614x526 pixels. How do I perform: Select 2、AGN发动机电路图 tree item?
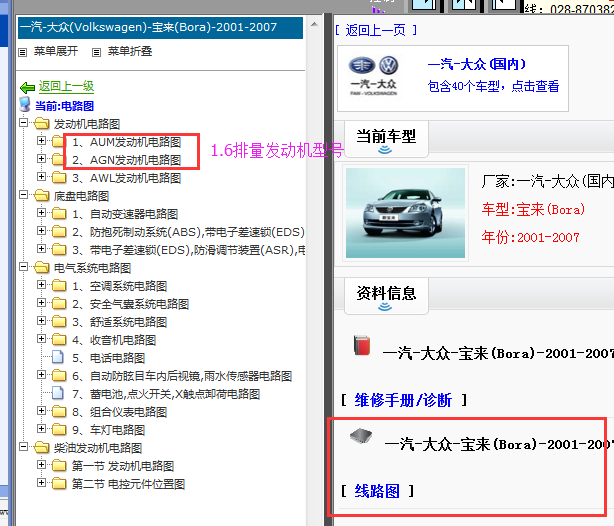pos(126,160)
